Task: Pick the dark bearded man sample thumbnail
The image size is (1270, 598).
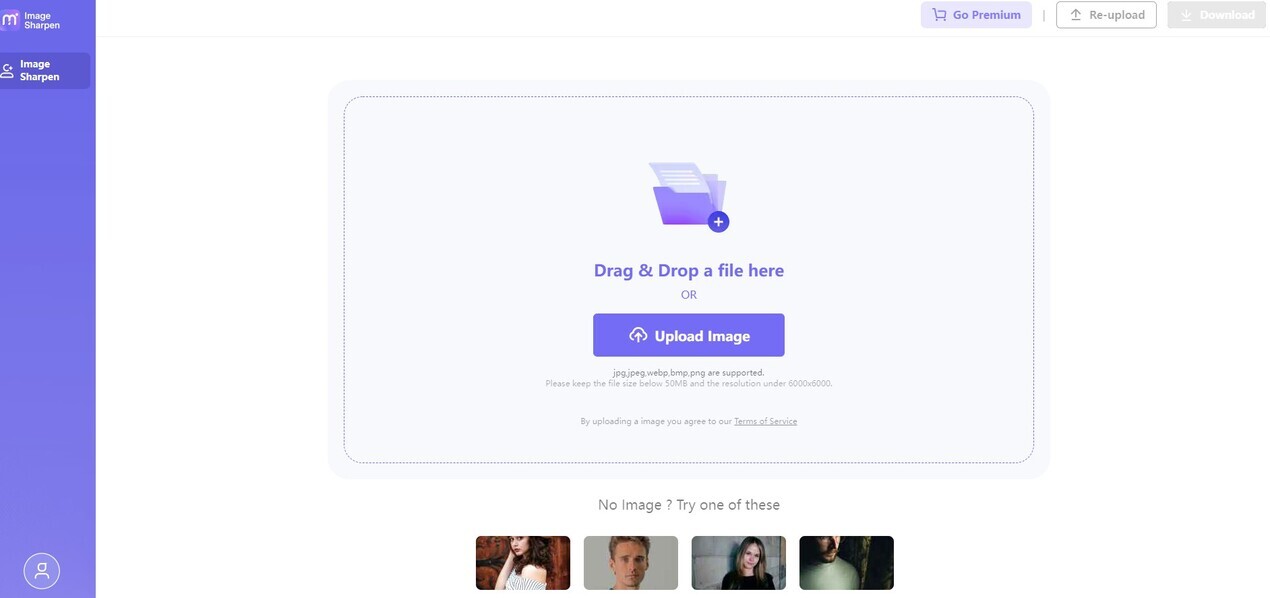Action: pyautogui.click(x=846, y=563)
